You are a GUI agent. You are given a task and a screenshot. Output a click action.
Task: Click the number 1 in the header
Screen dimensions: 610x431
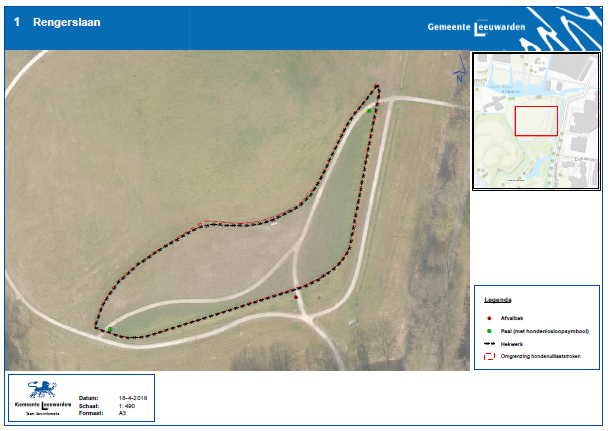point(17,22)
